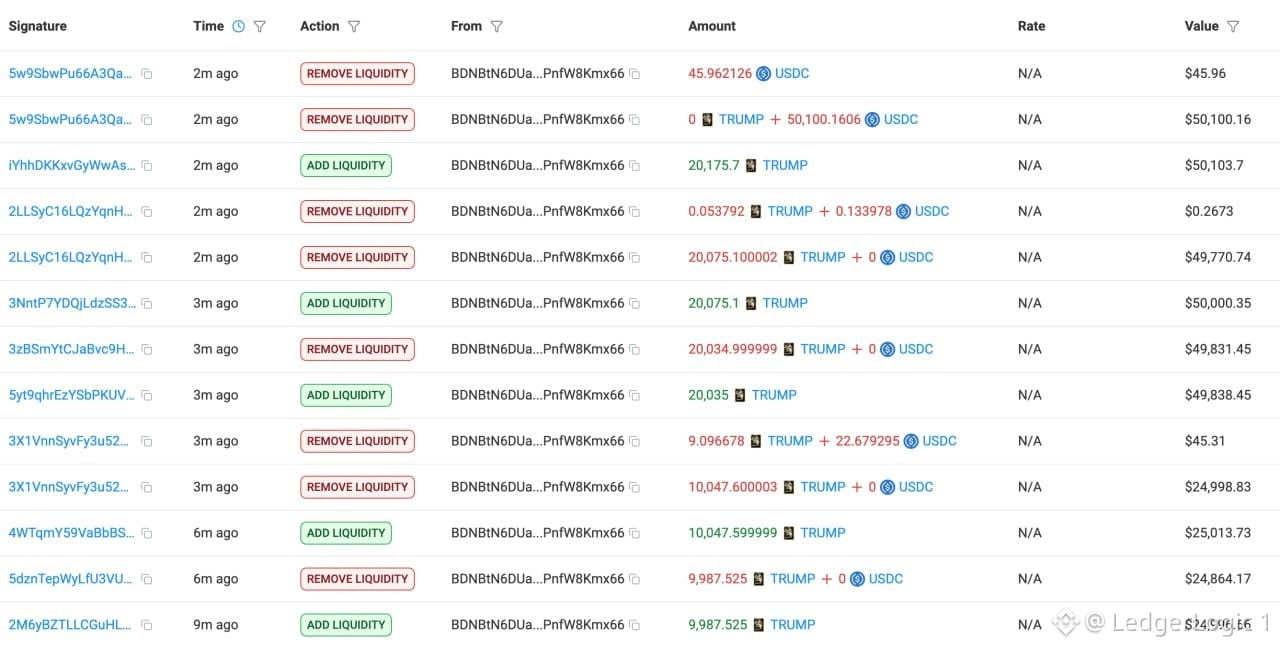Viewport: 1280px width, 647px height.
Task: Click the USDC token in the 22.679295 row
Action: pyautogui.click(x=940, y=442)
